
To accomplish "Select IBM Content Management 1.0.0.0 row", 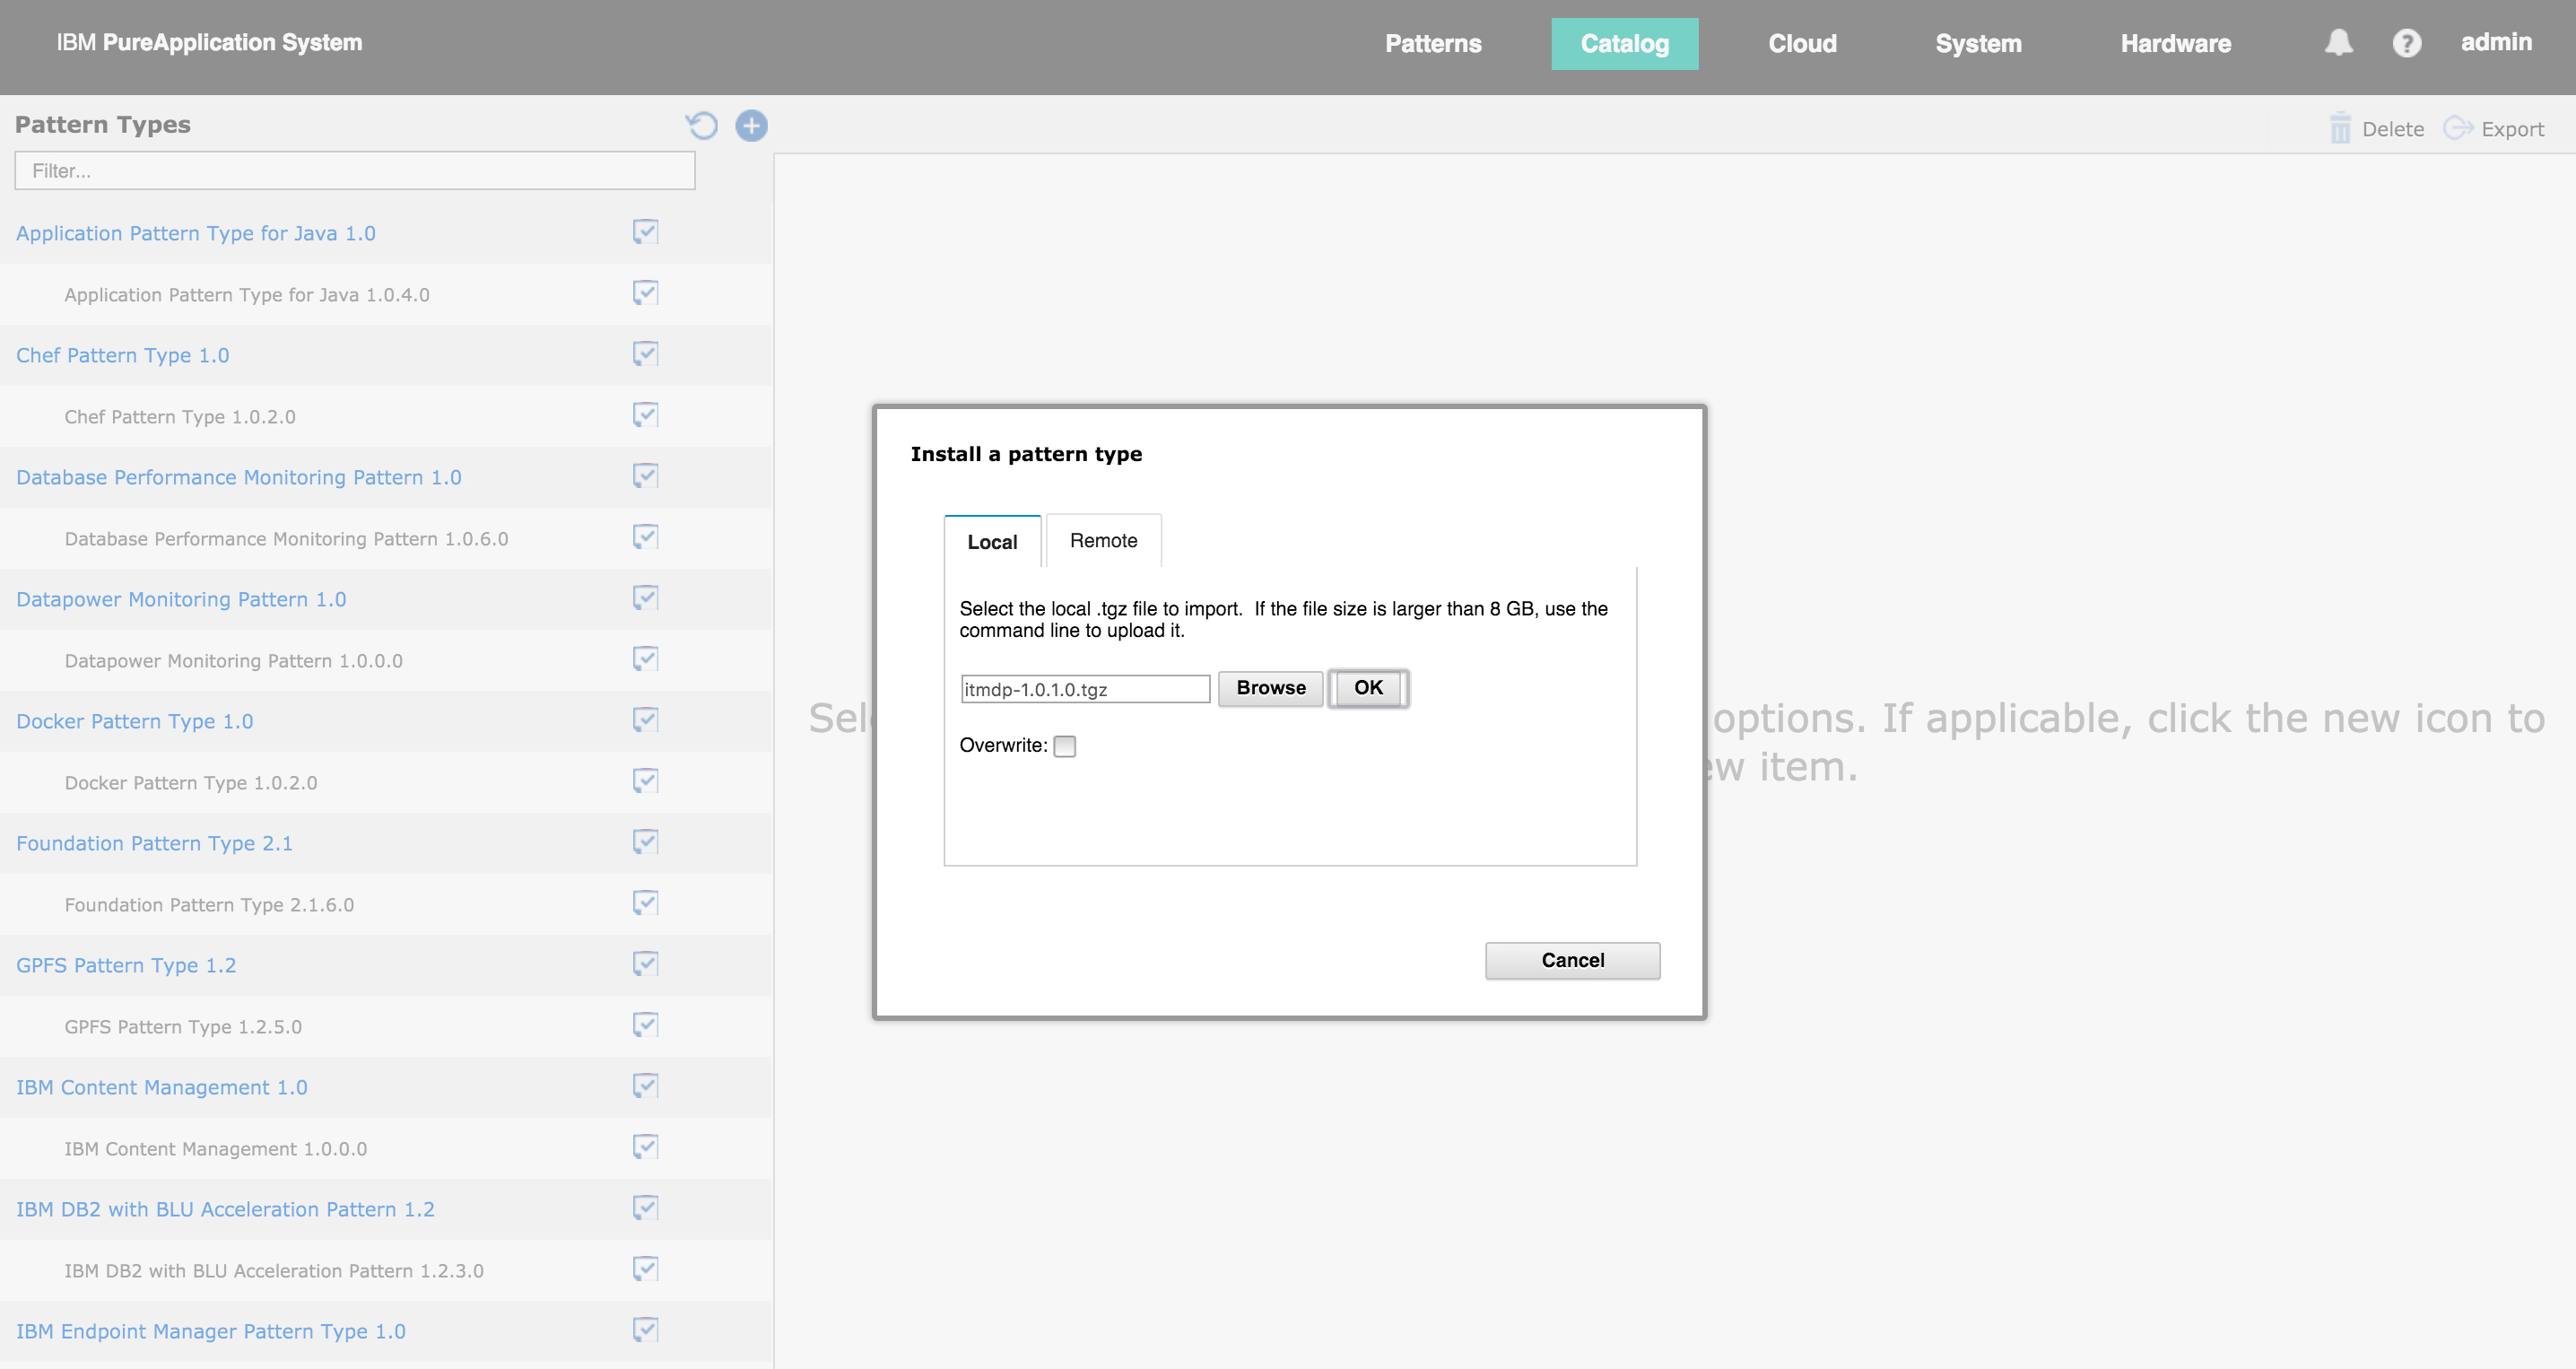I will coord(386,1148).
